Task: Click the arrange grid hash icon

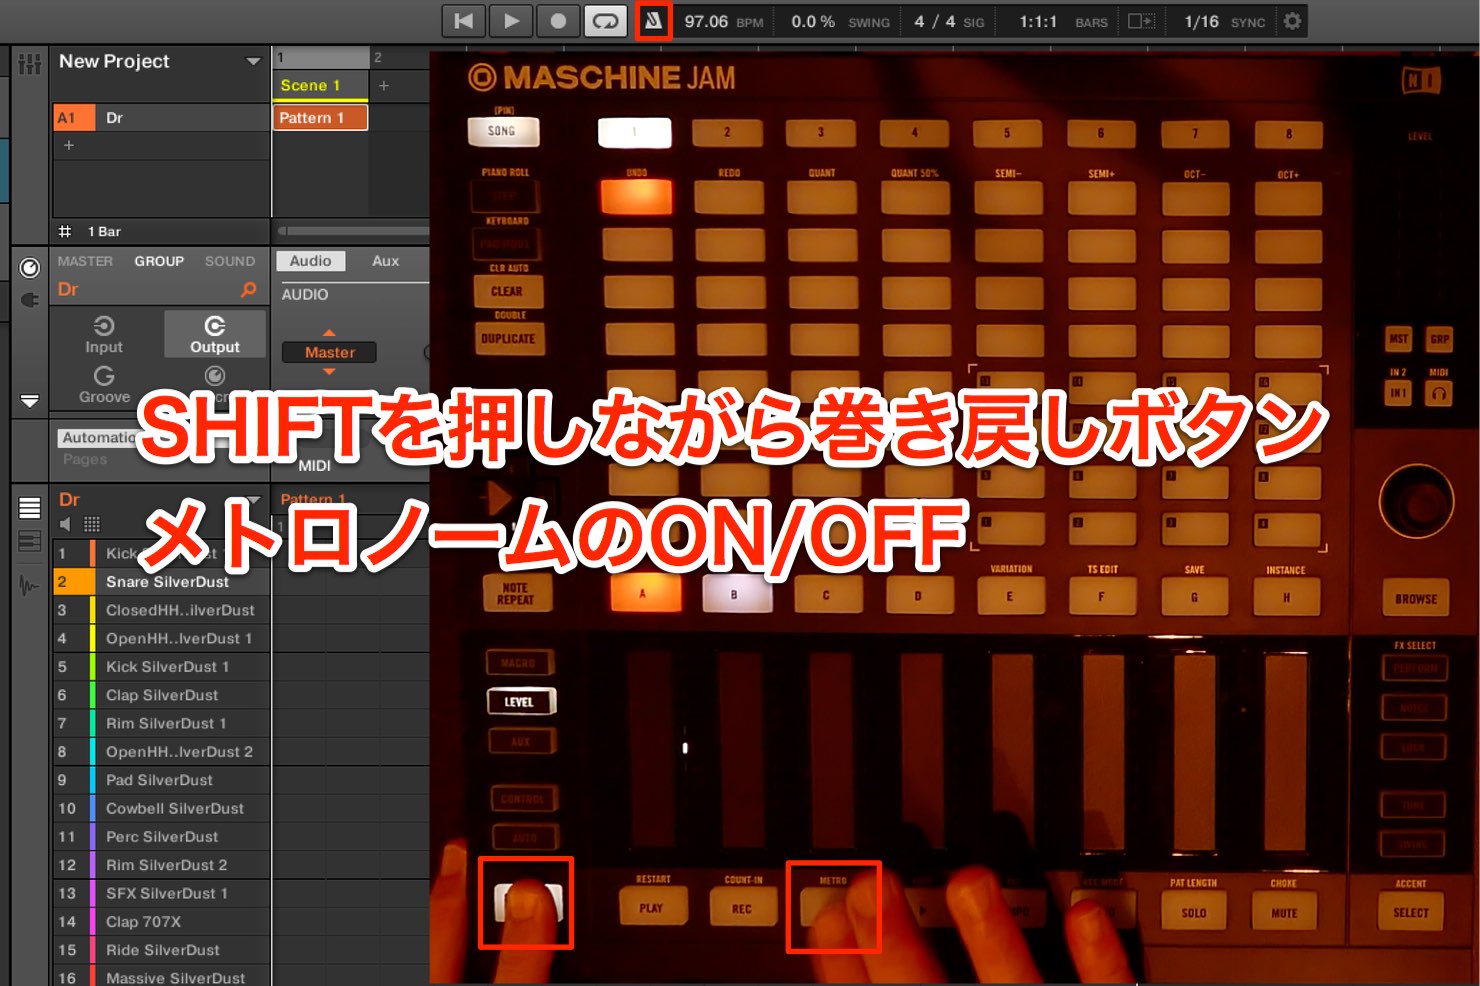Action: [65, 231]
